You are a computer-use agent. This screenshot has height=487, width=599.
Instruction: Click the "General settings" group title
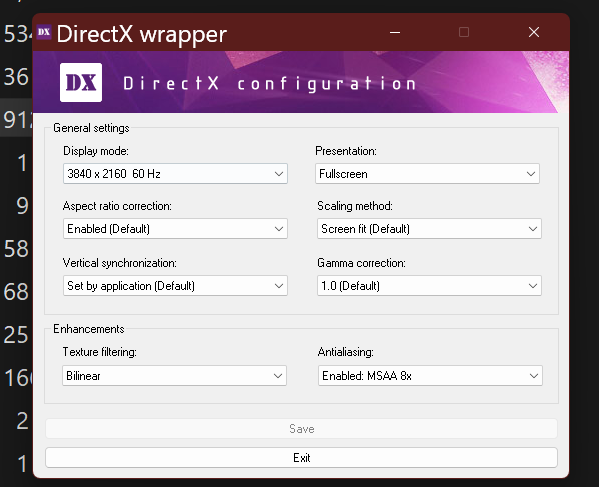pos(91,128)
